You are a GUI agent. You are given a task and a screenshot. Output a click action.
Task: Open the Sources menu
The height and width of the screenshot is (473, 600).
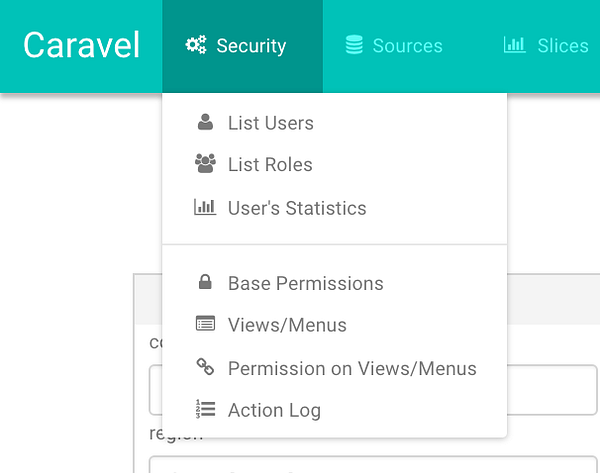pos(408,46)
